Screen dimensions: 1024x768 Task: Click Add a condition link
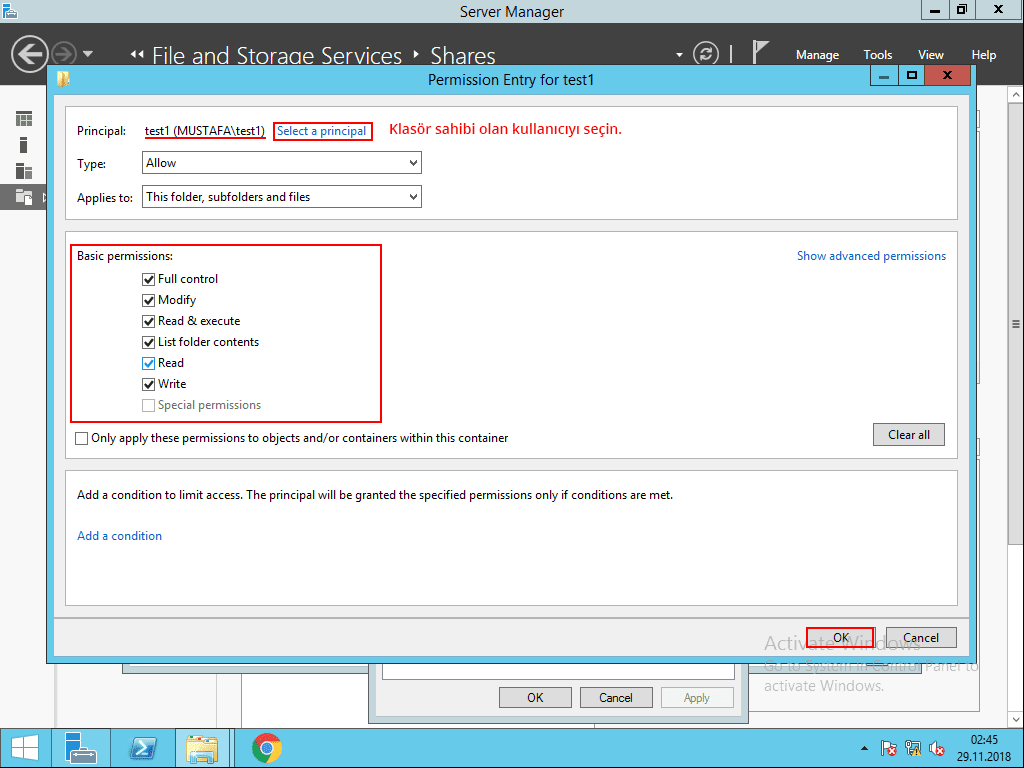[x=120, y=536]
